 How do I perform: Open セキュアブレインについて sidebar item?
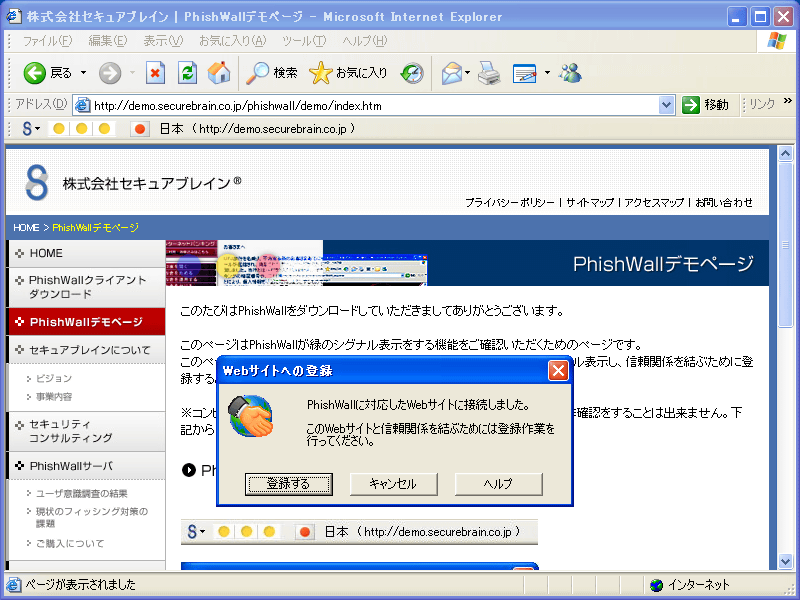click(87, 349)
